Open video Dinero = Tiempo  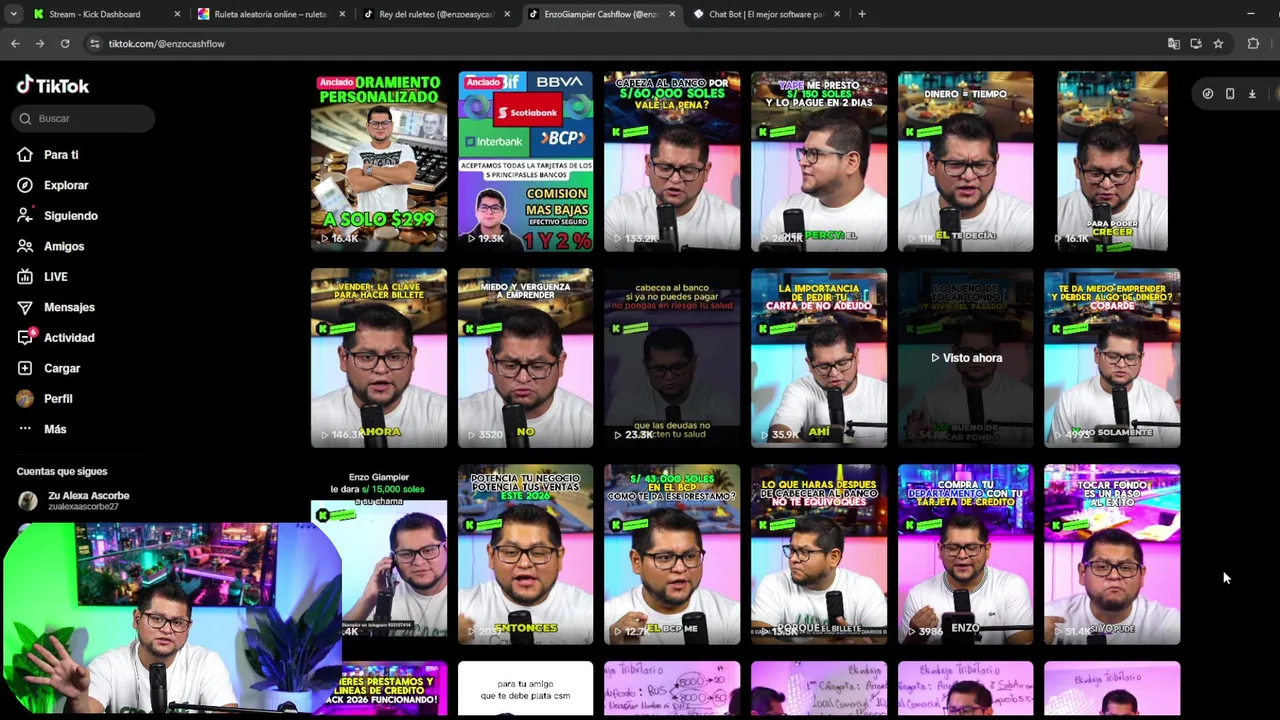966,161
